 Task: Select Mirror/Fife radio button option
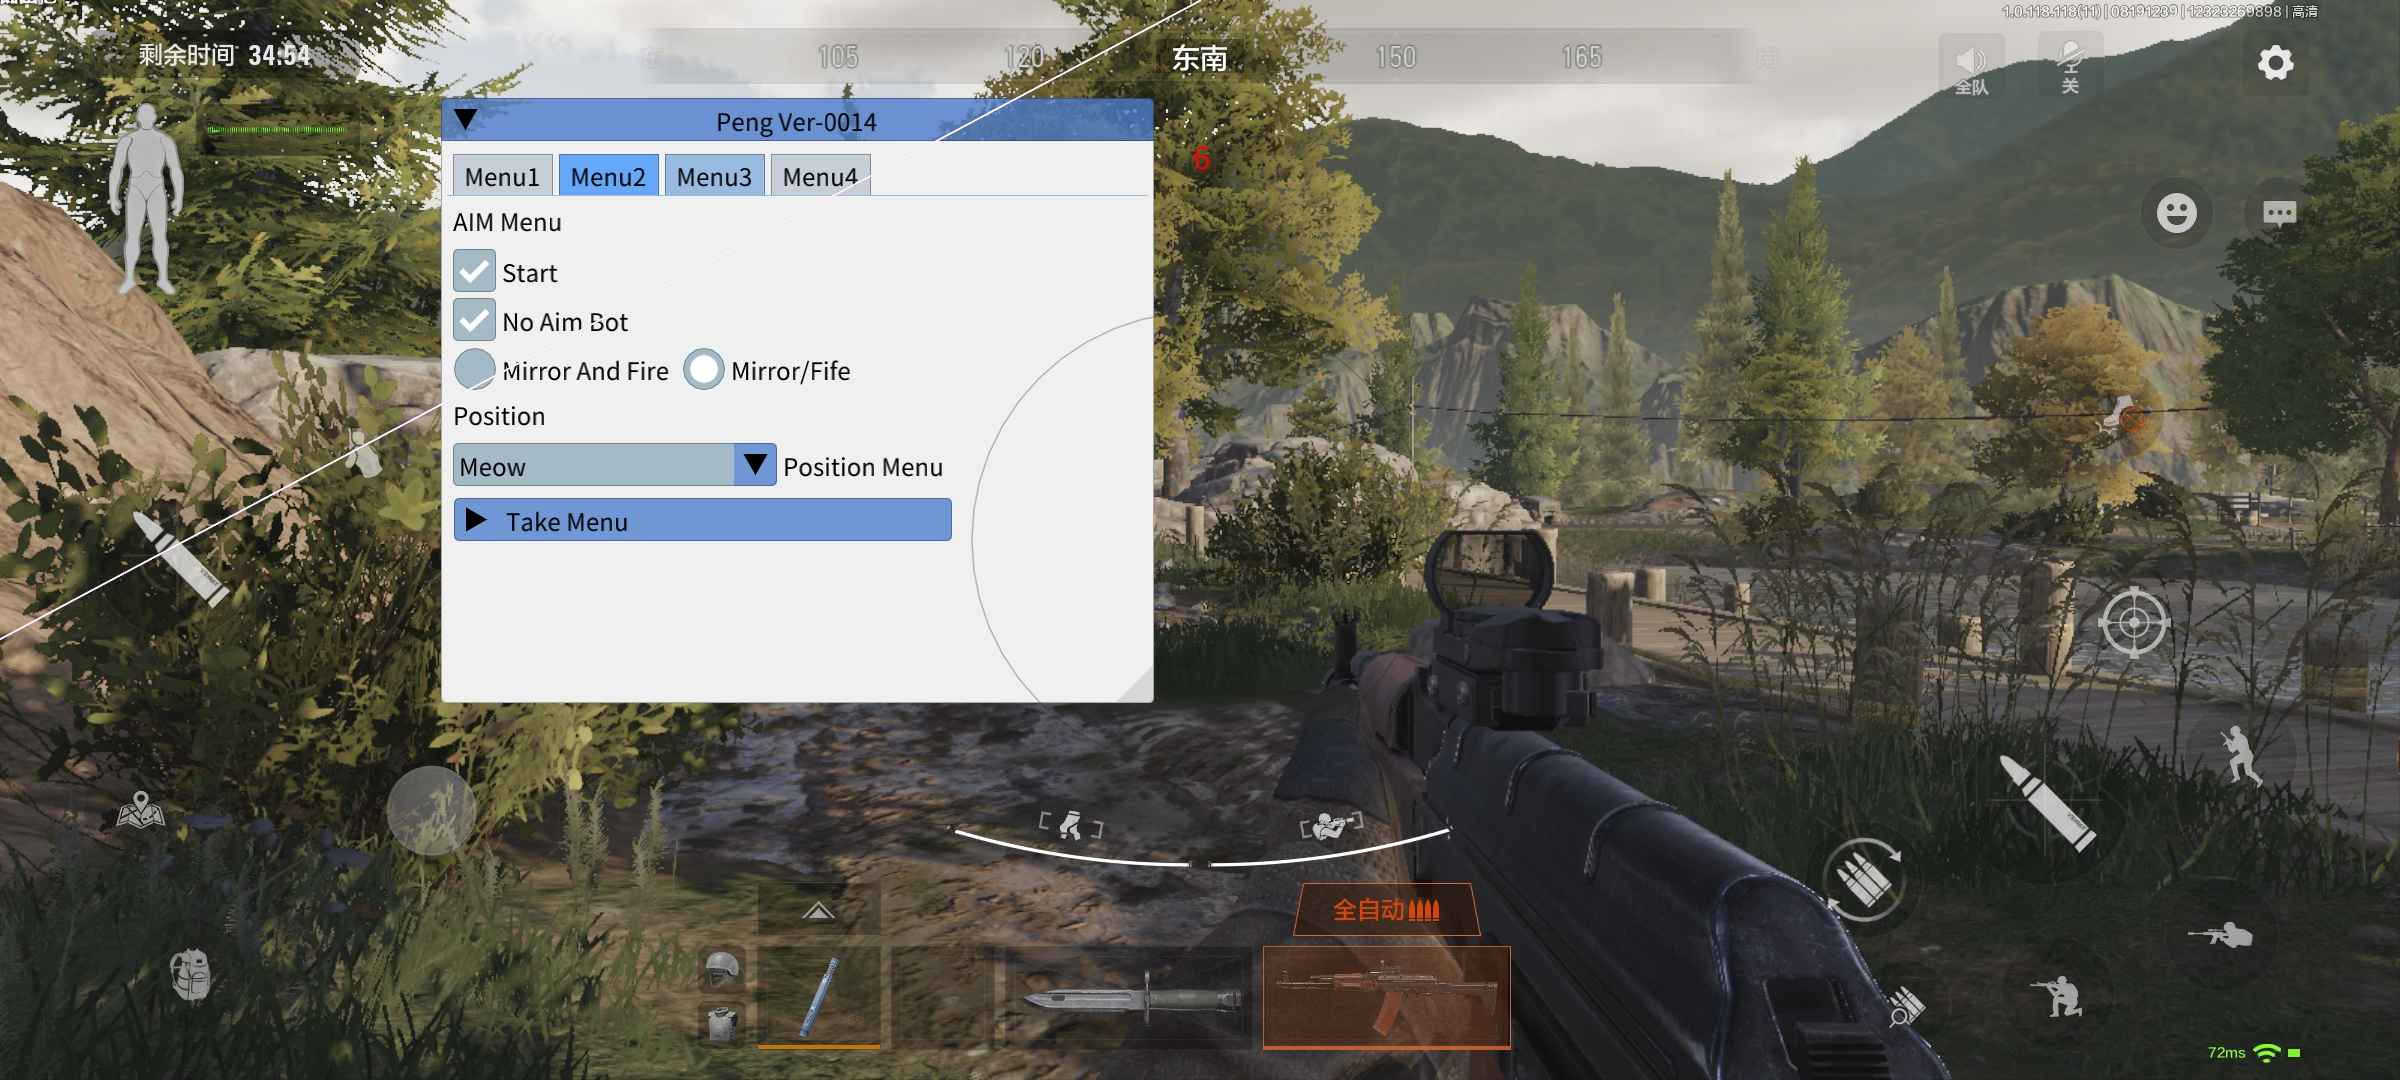point(704,370)
